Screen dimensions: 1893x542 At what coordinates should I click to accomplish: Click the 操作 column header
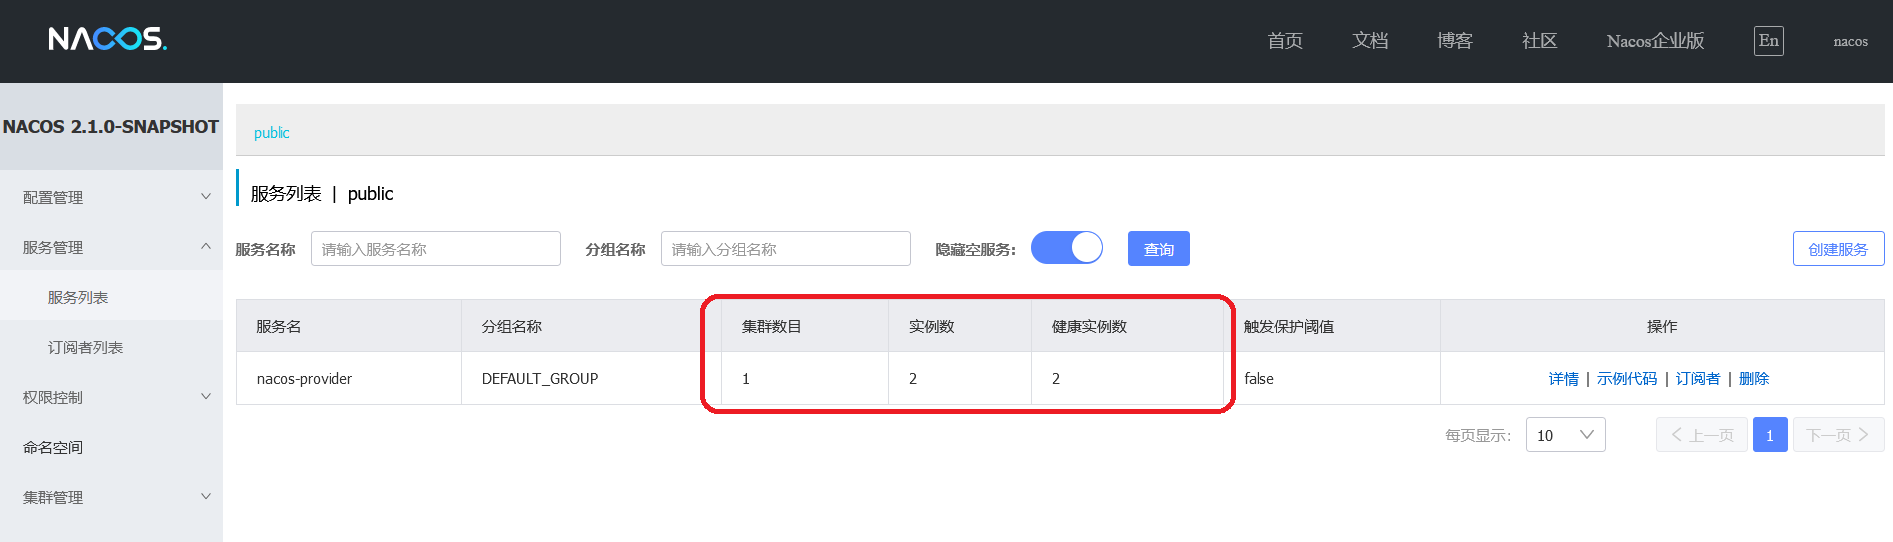coord(1662,326)
